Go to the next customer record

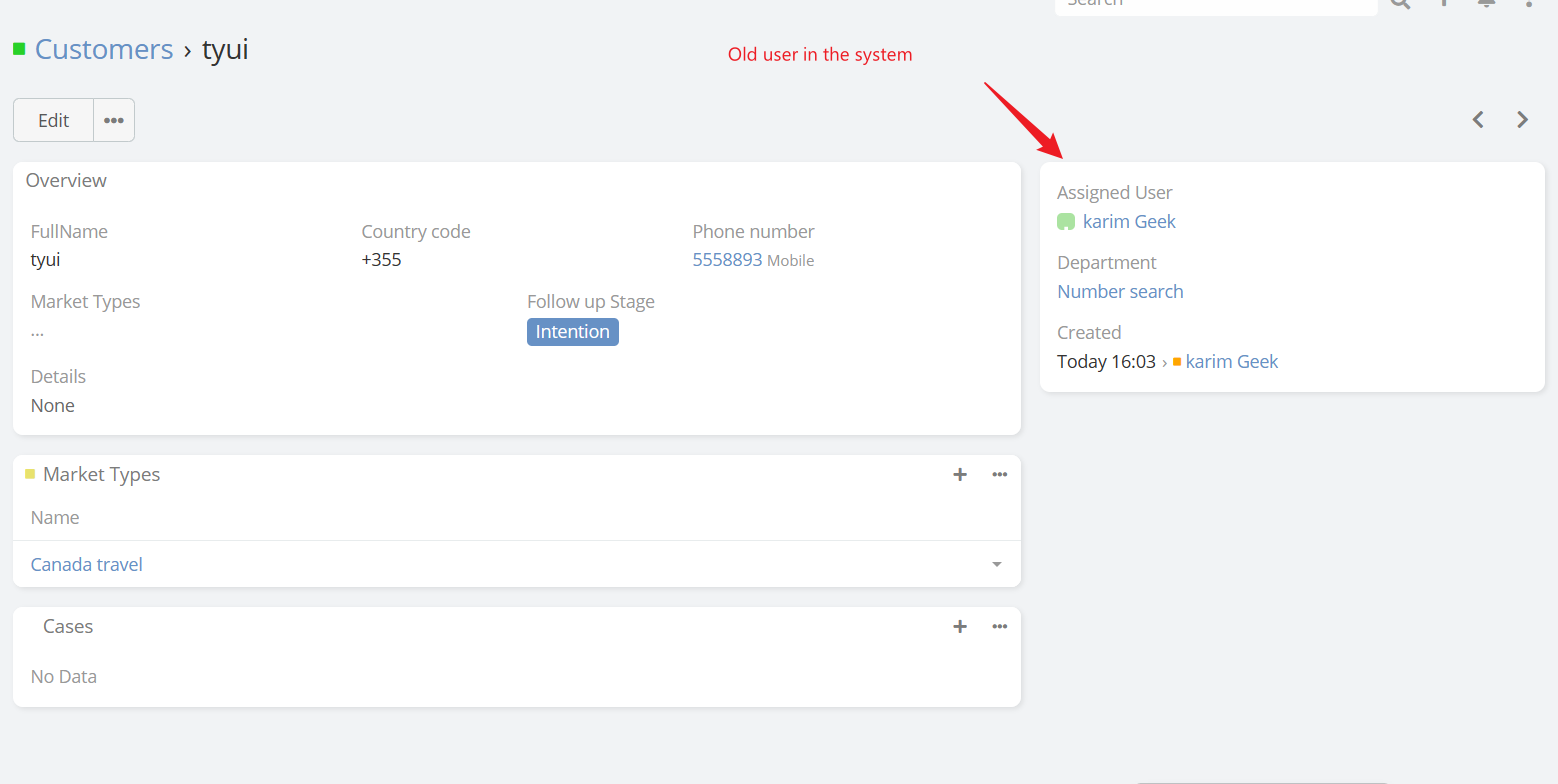tap(1522, 120)
